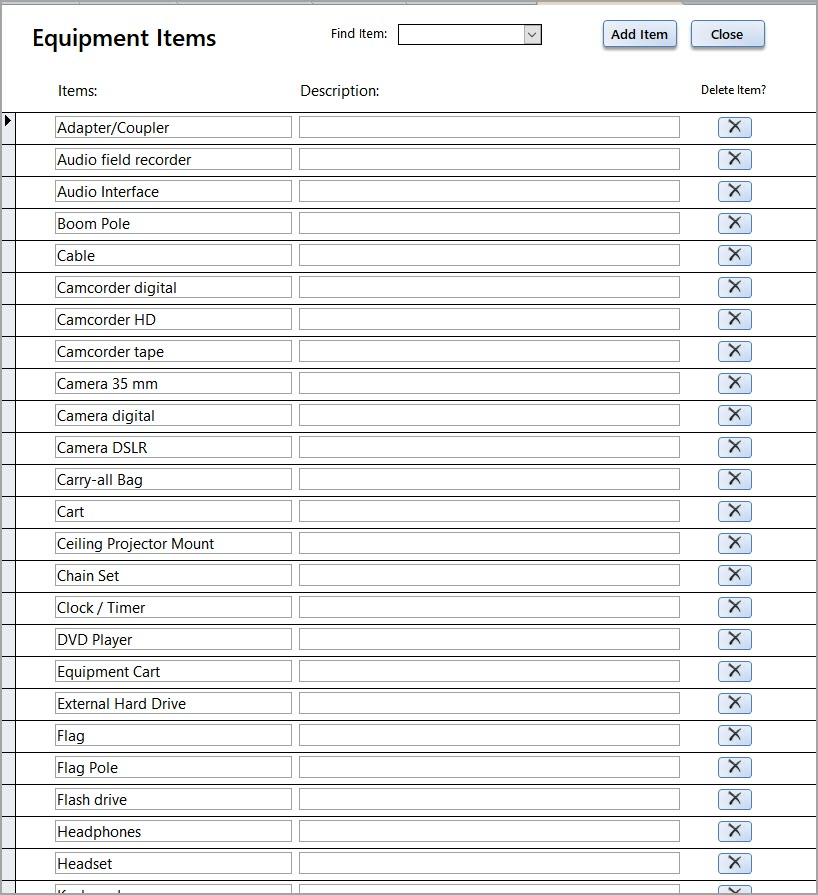Image resolution: width=818 pixels, height=895 pixels.
Task: Click the Audio Interface name field
Action: point(173,191)
